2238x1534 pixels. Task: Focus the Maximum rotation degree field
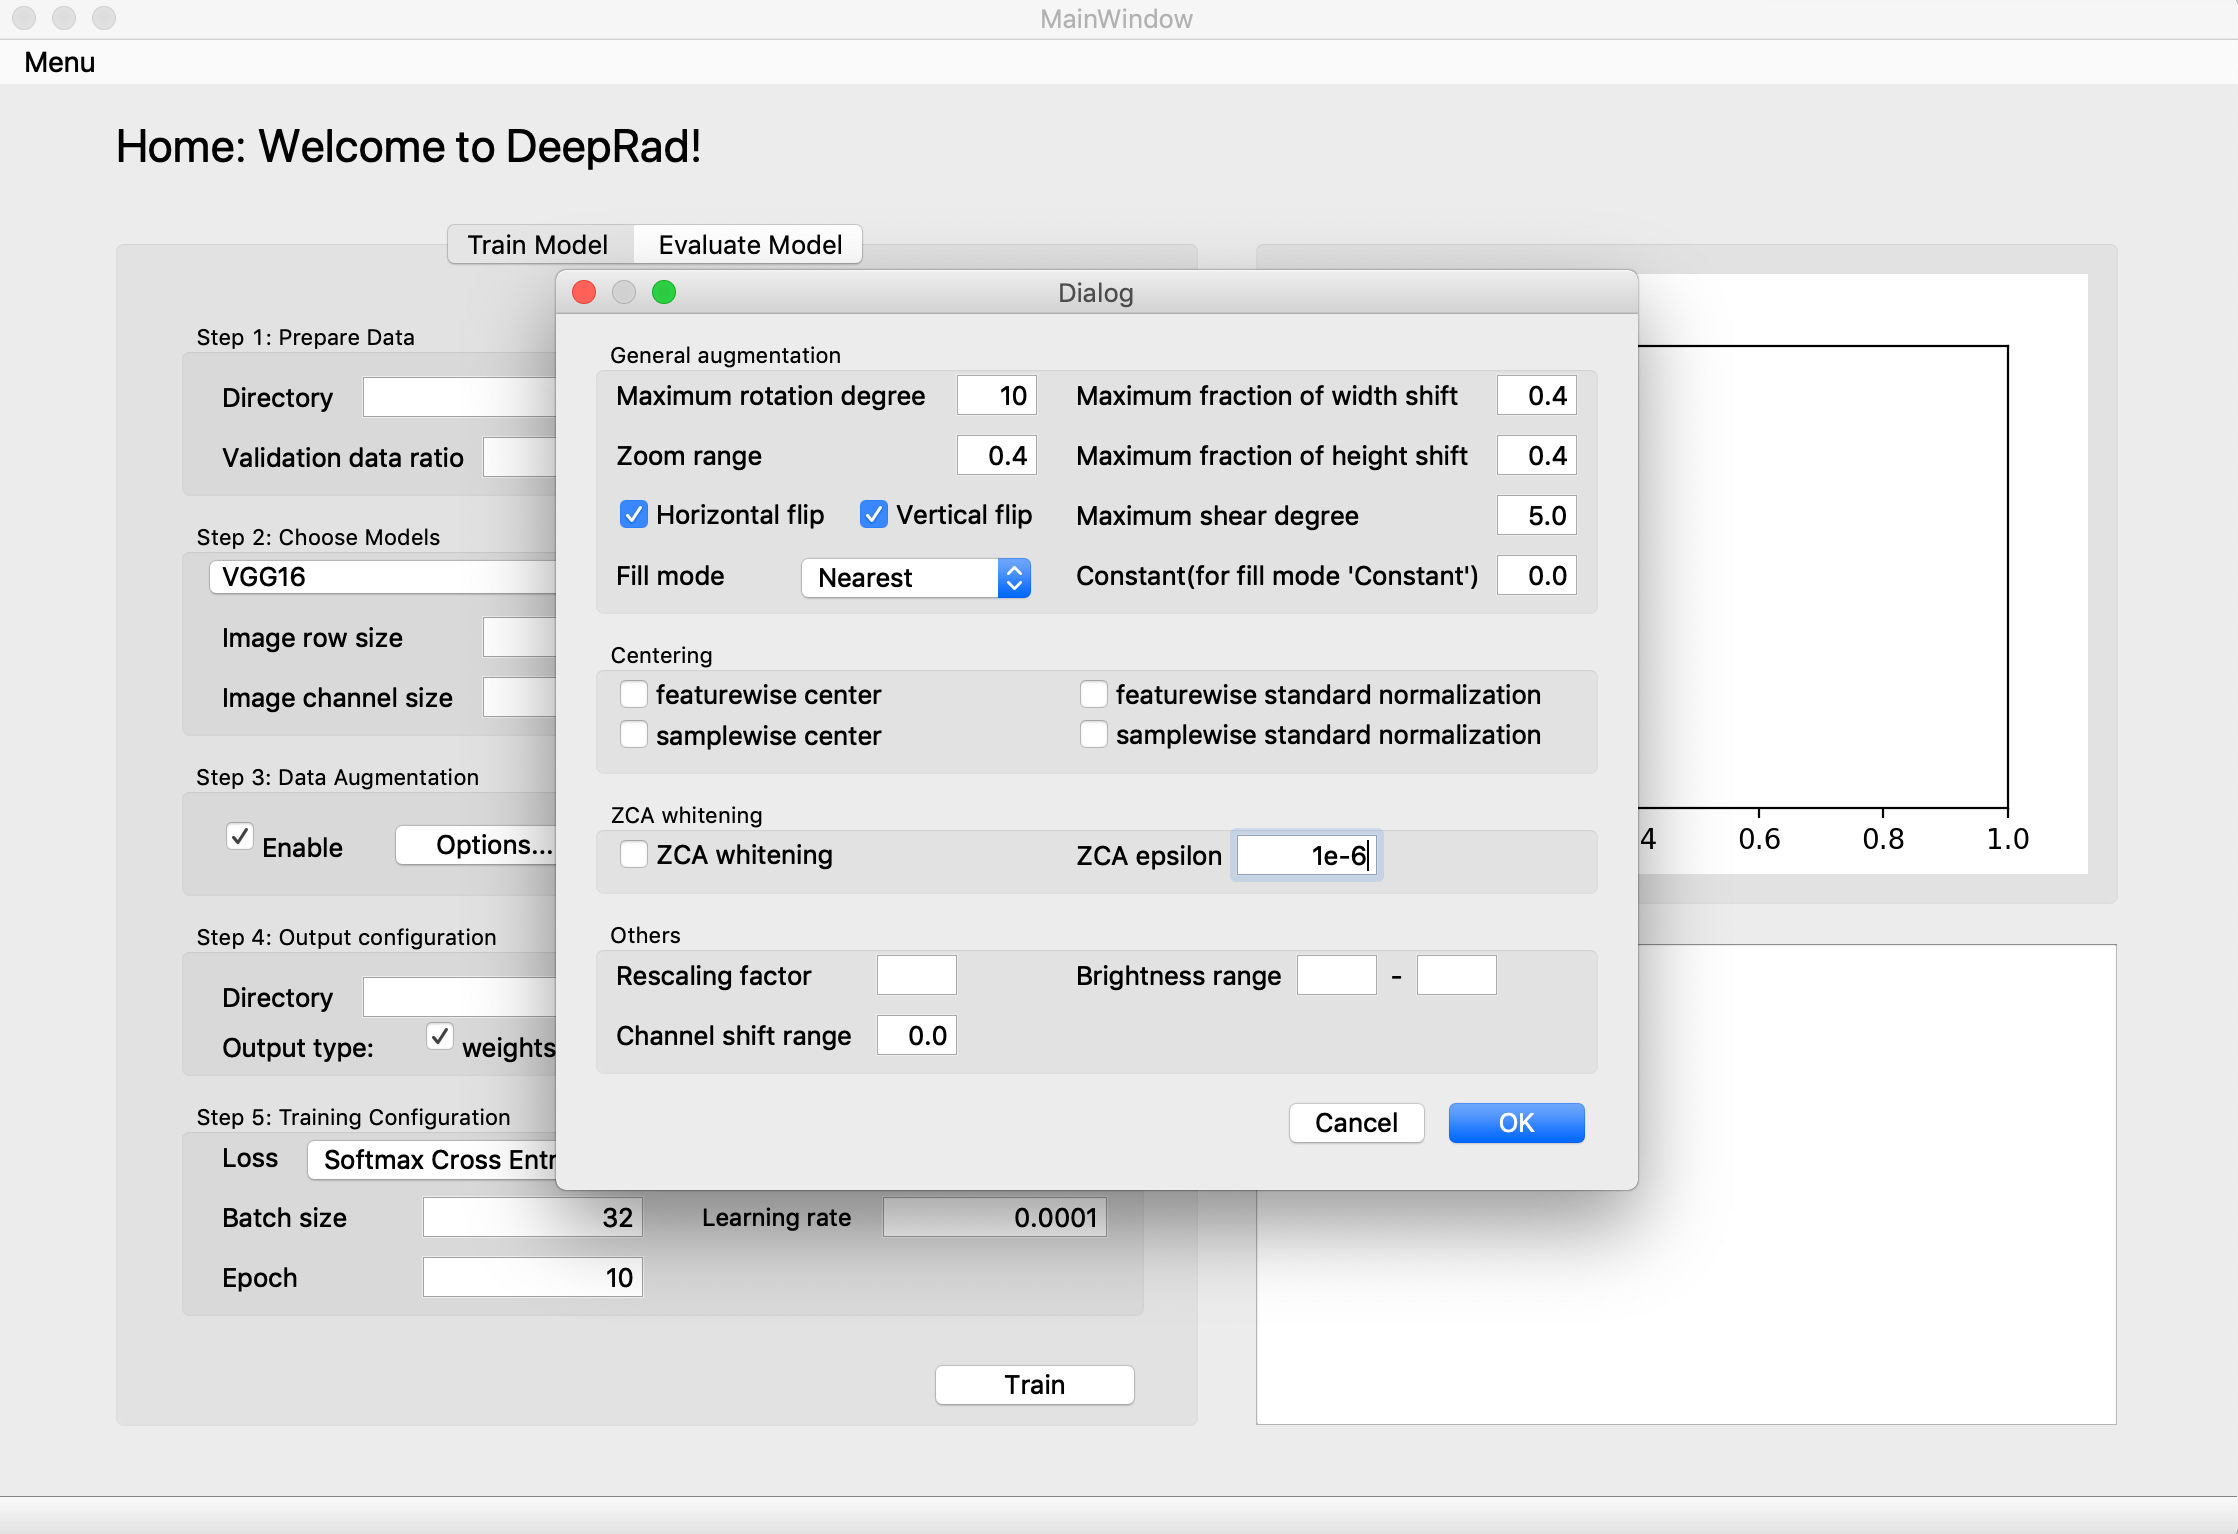tap(996, 396)
